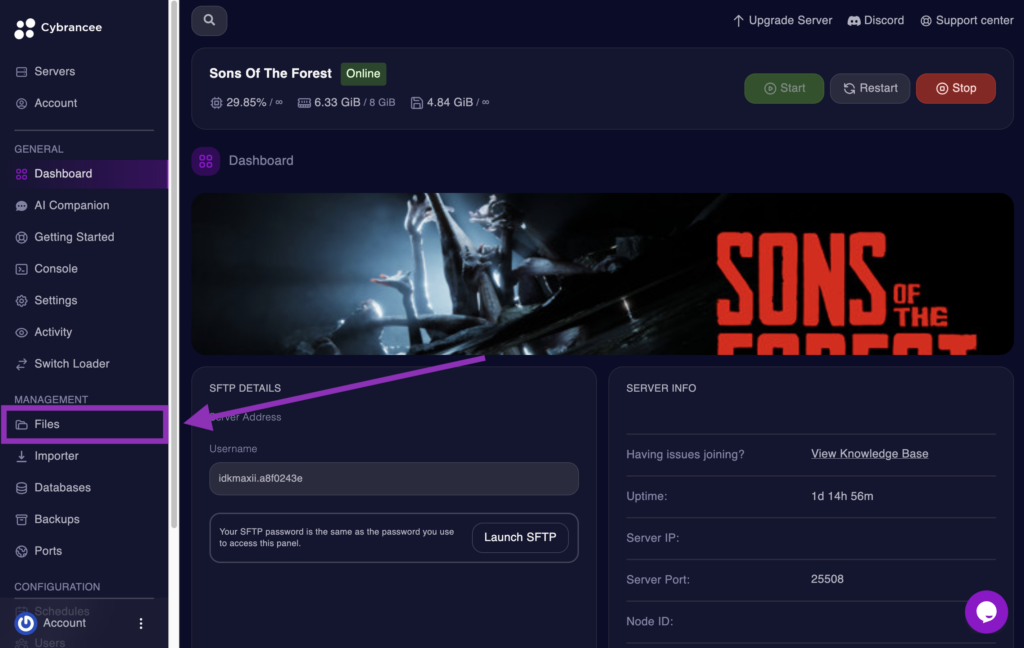Screen dimensions: 1024x648
Task: Click the SFTP username field
Action: coord(393,478)
